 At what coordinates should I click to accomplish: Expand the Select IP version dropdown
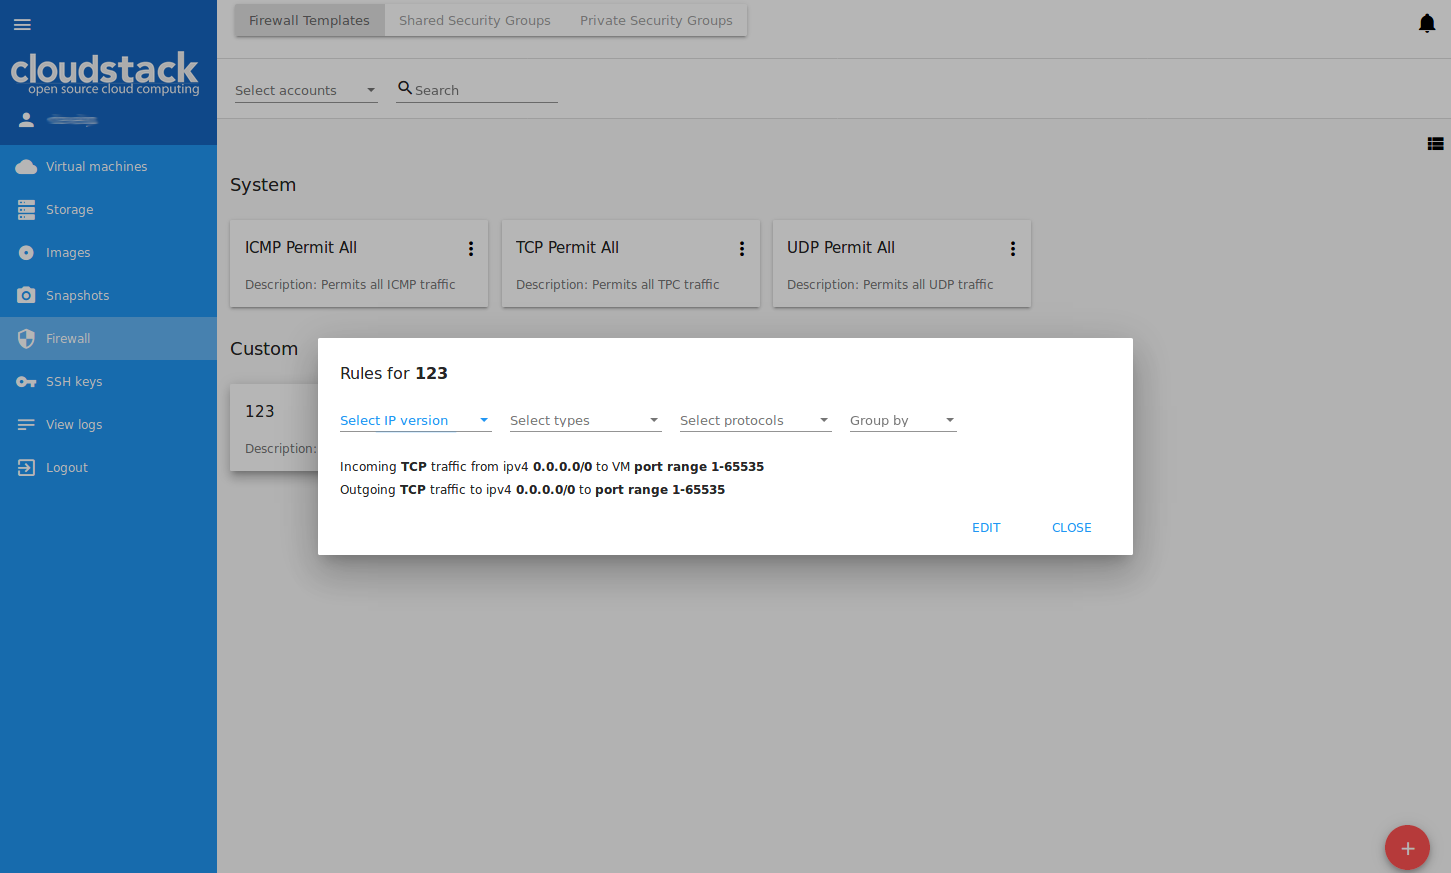click(415, 421)
